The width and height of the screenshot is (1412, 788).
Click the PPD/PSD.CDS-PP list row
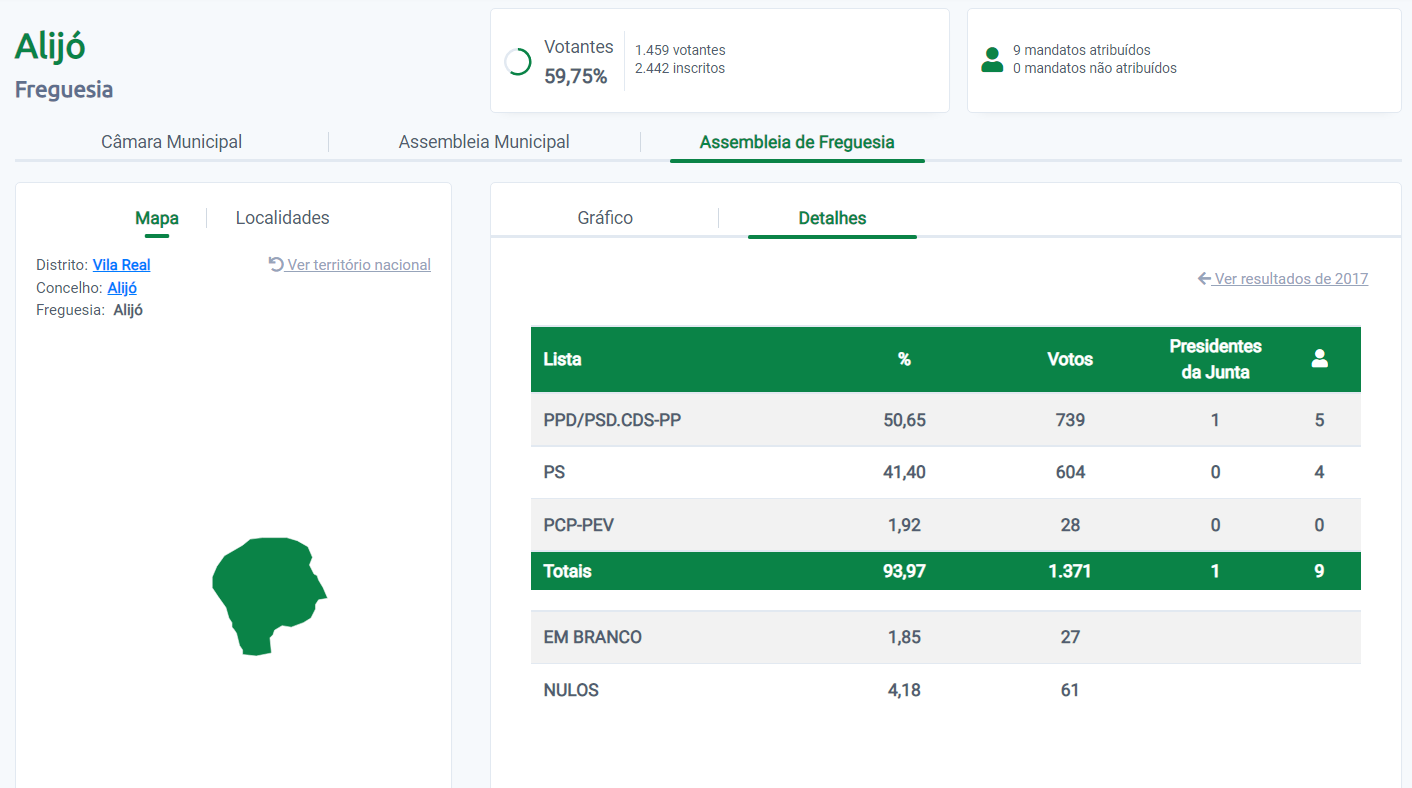[x=612, y=420]
